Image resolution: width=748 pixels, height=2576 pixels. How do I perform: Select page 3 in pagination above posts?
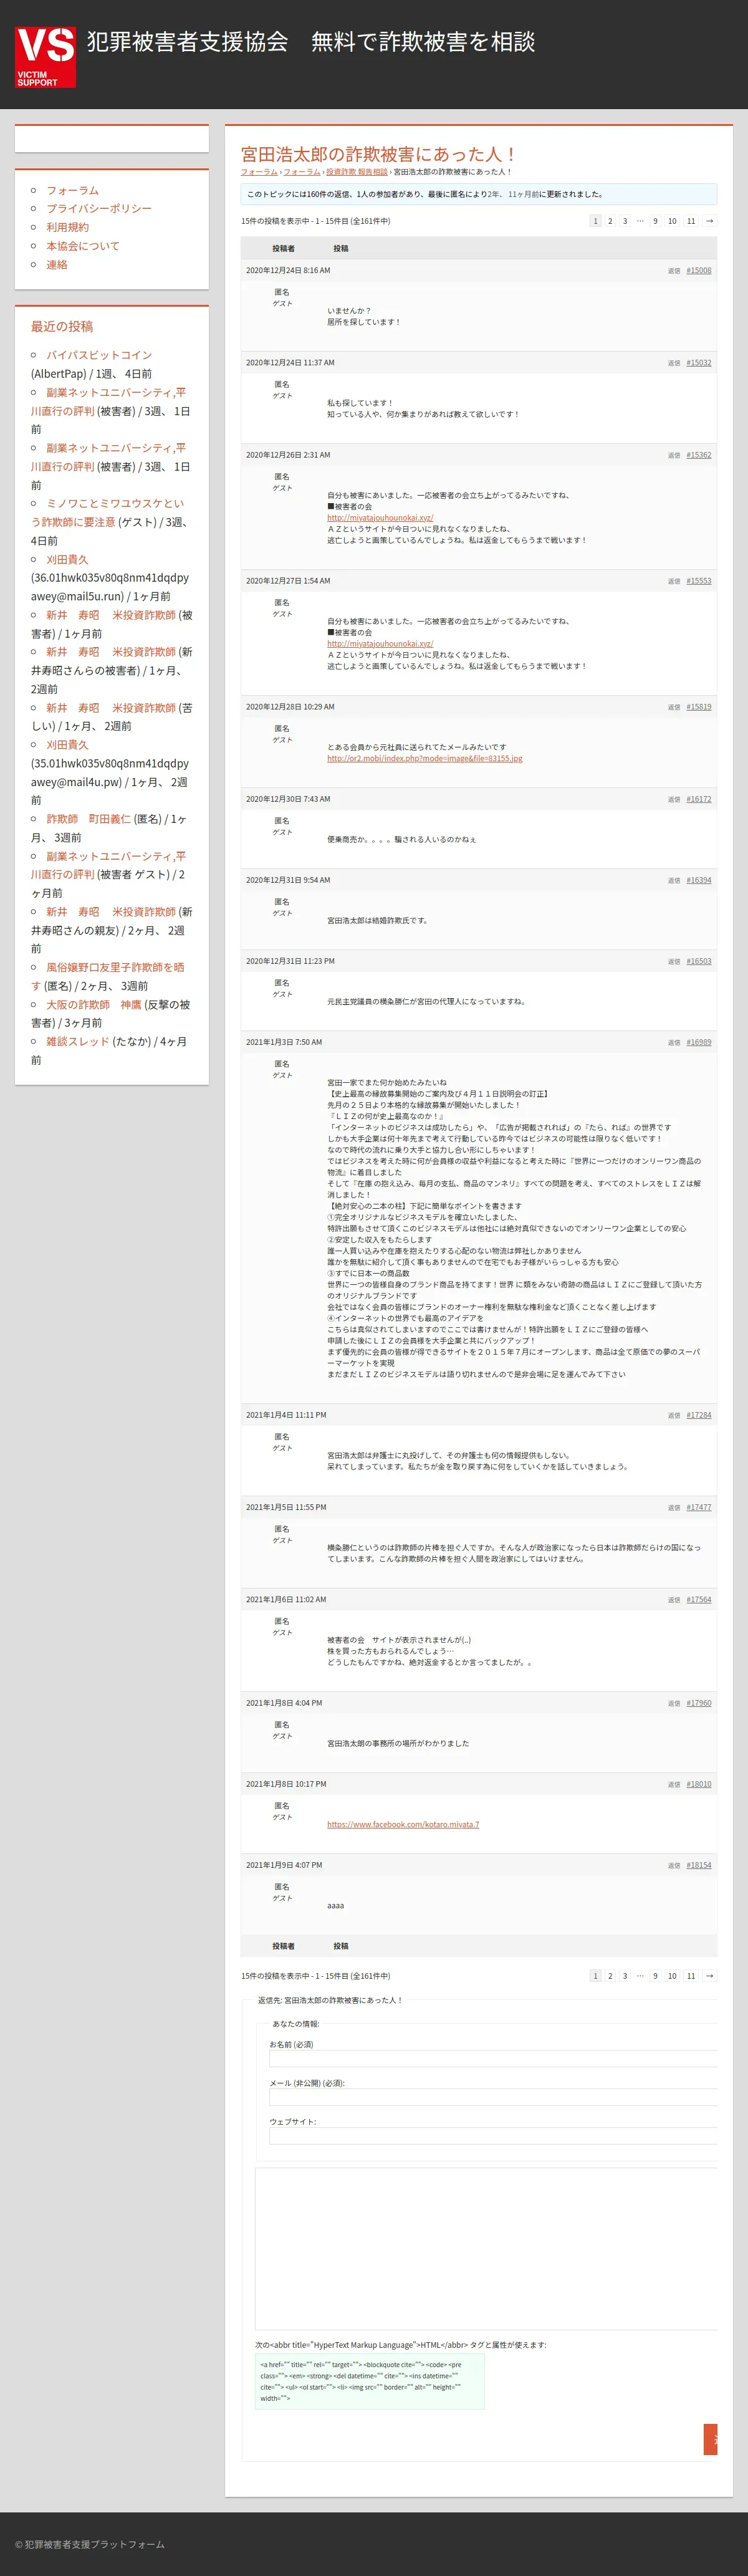[625, 221]
